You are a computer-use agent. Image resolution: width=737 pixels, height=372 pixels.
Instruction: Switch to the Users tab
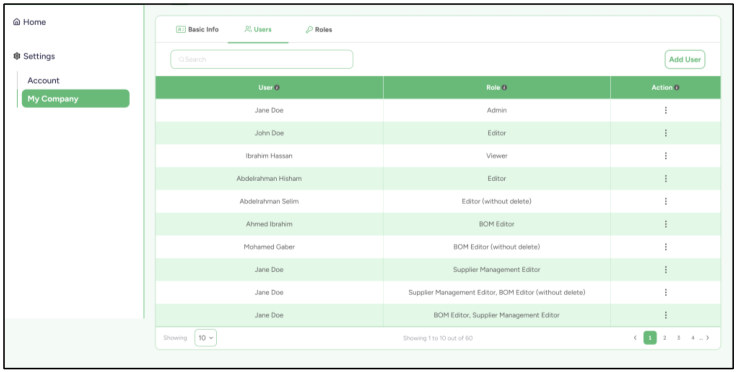click(258, 30)
